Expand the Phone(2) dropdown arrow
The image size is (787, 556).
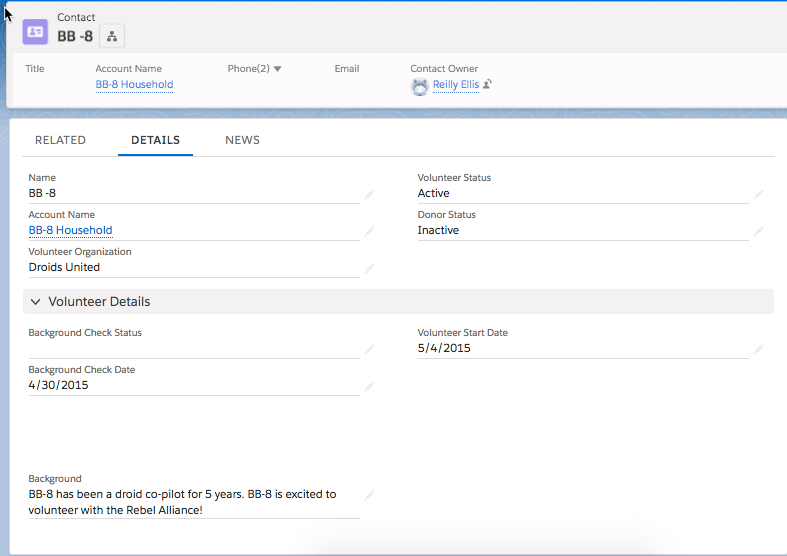coord(277,69)
